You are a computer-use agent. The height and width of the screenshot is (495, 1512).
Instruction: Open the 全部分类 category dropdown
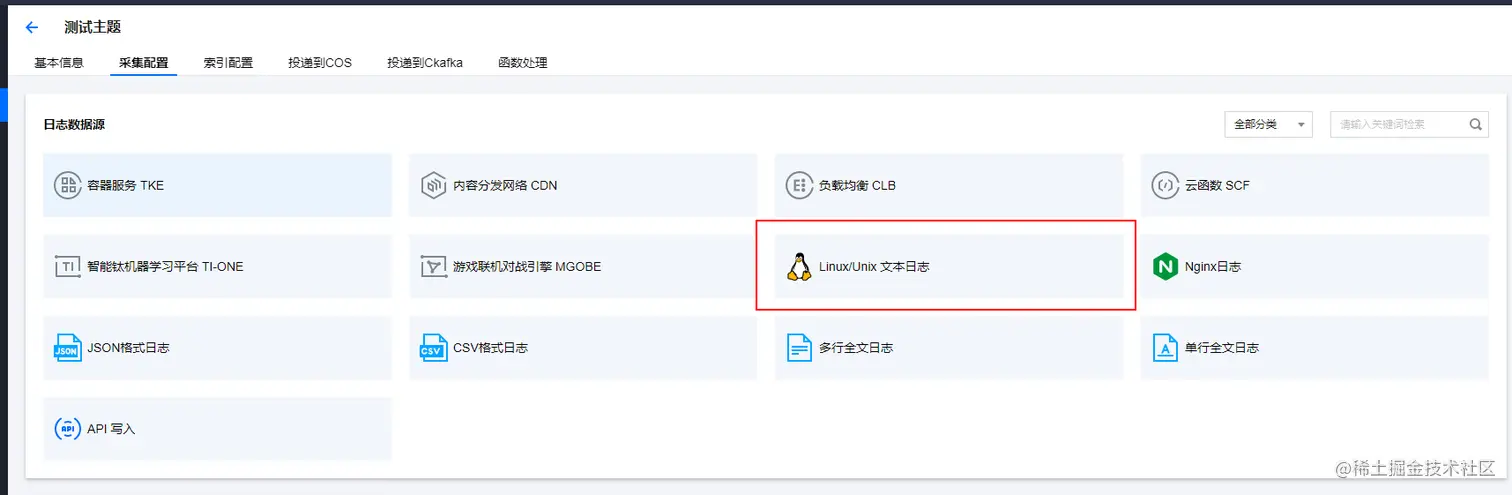(x=1268, y=125)
